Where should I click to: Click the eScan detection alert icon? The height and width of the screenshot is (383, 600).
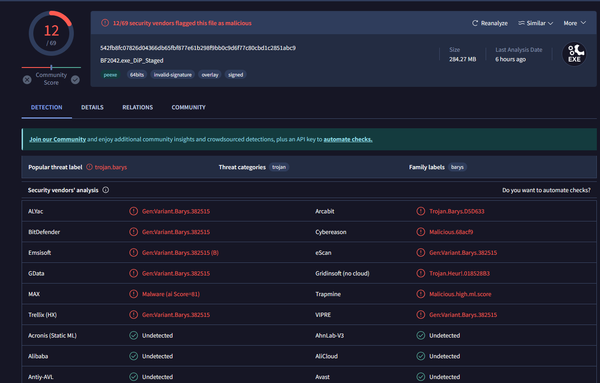pyautogui.click(x=421, y=253)
